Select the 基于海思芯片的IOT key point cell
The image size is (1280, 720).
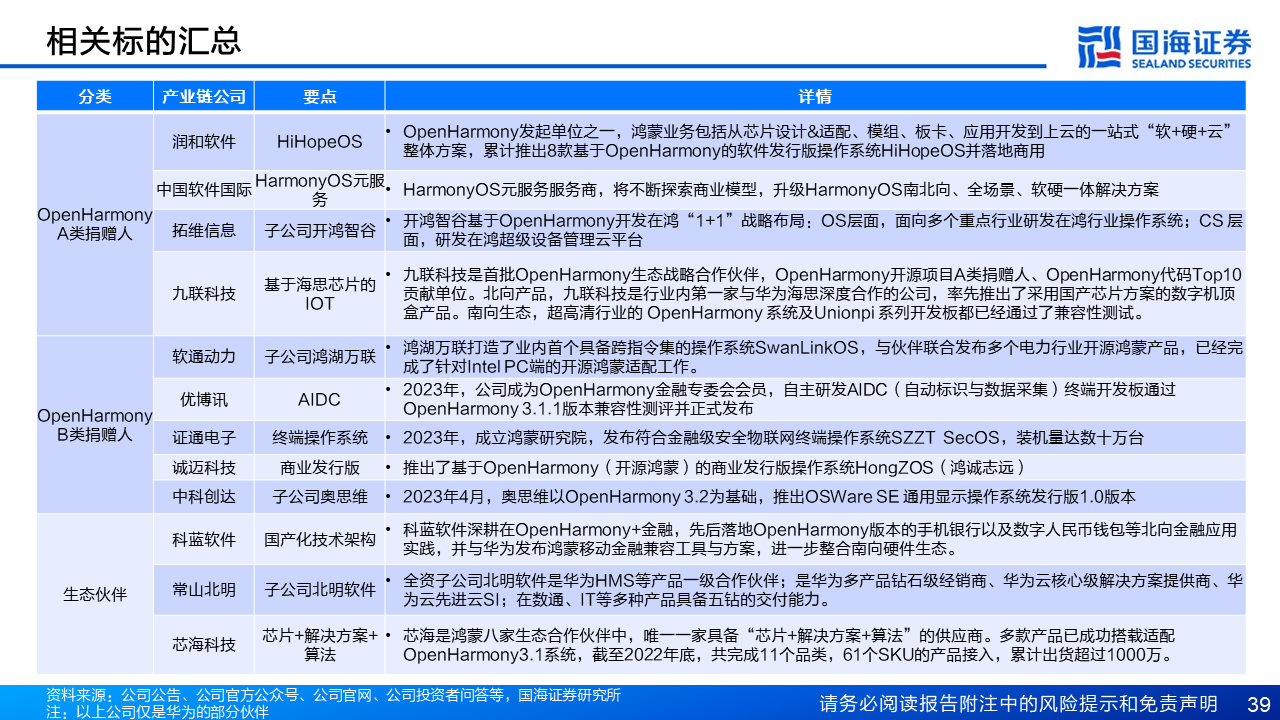pos(320,293)
